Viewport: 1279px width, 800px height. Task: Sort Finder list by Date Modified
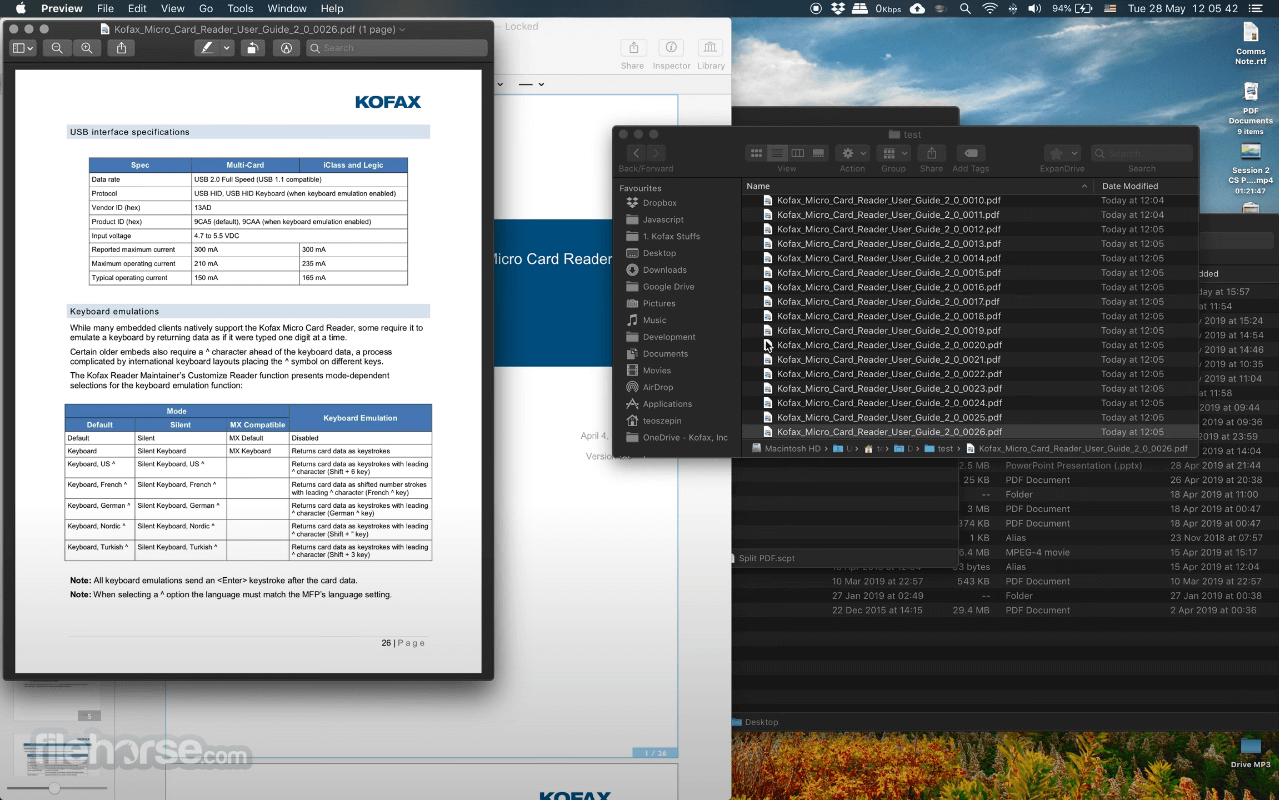tap(1146, 186)
